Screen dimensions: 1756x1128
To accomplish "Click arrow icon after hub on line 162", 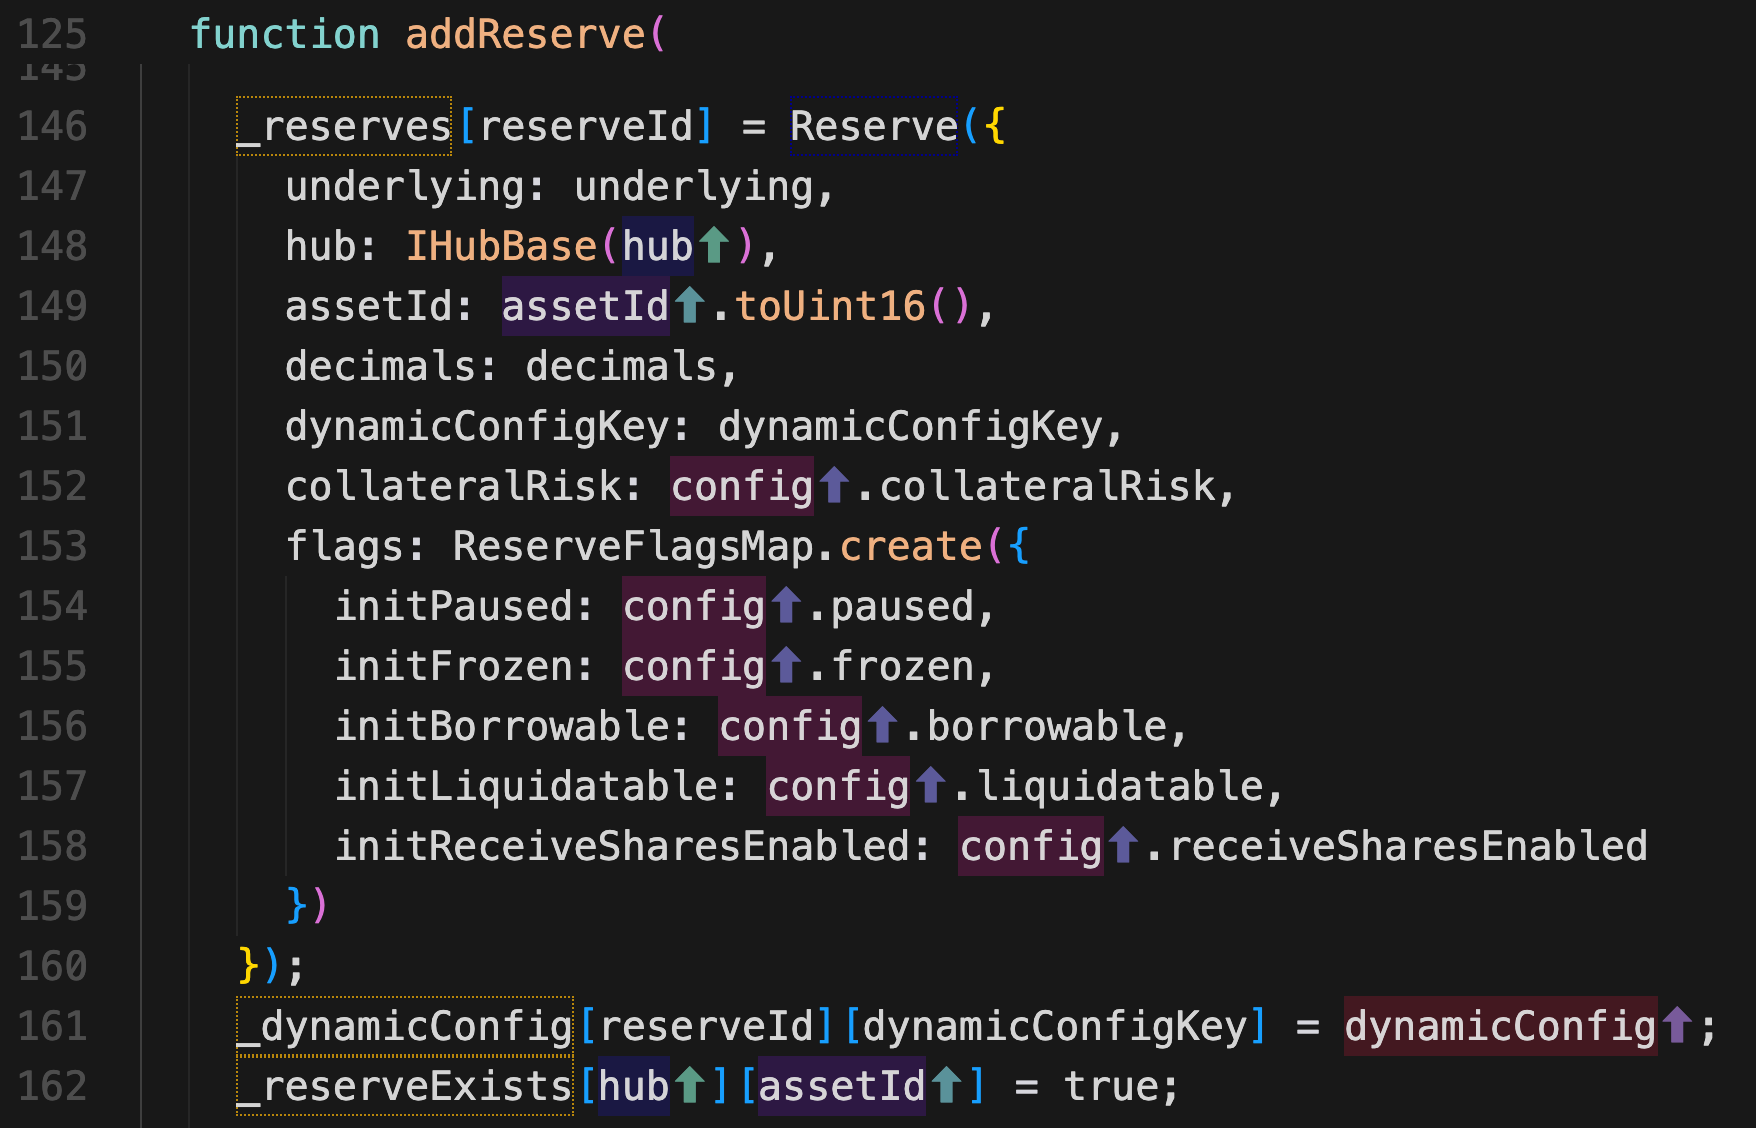I will (x=690, y=1086).
